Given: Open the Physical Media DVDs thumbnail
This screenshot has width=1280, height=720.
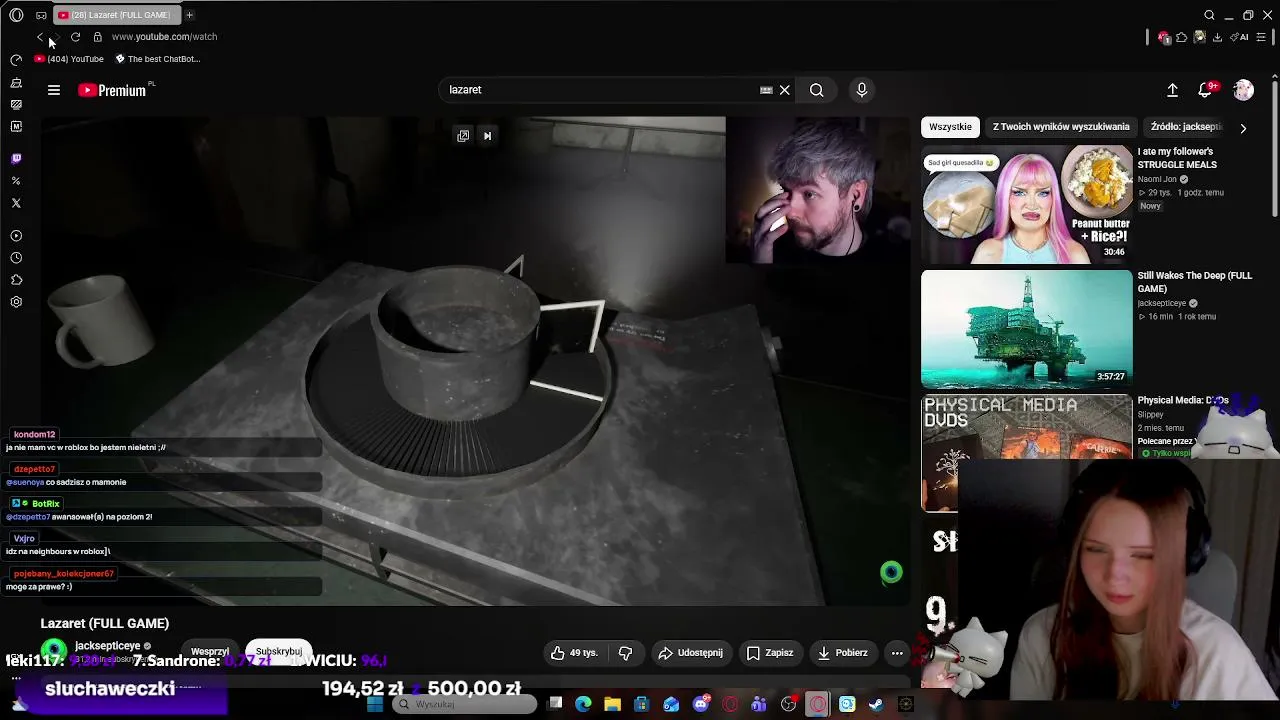Looking at the screenshot, I should tap(1027, 453).
